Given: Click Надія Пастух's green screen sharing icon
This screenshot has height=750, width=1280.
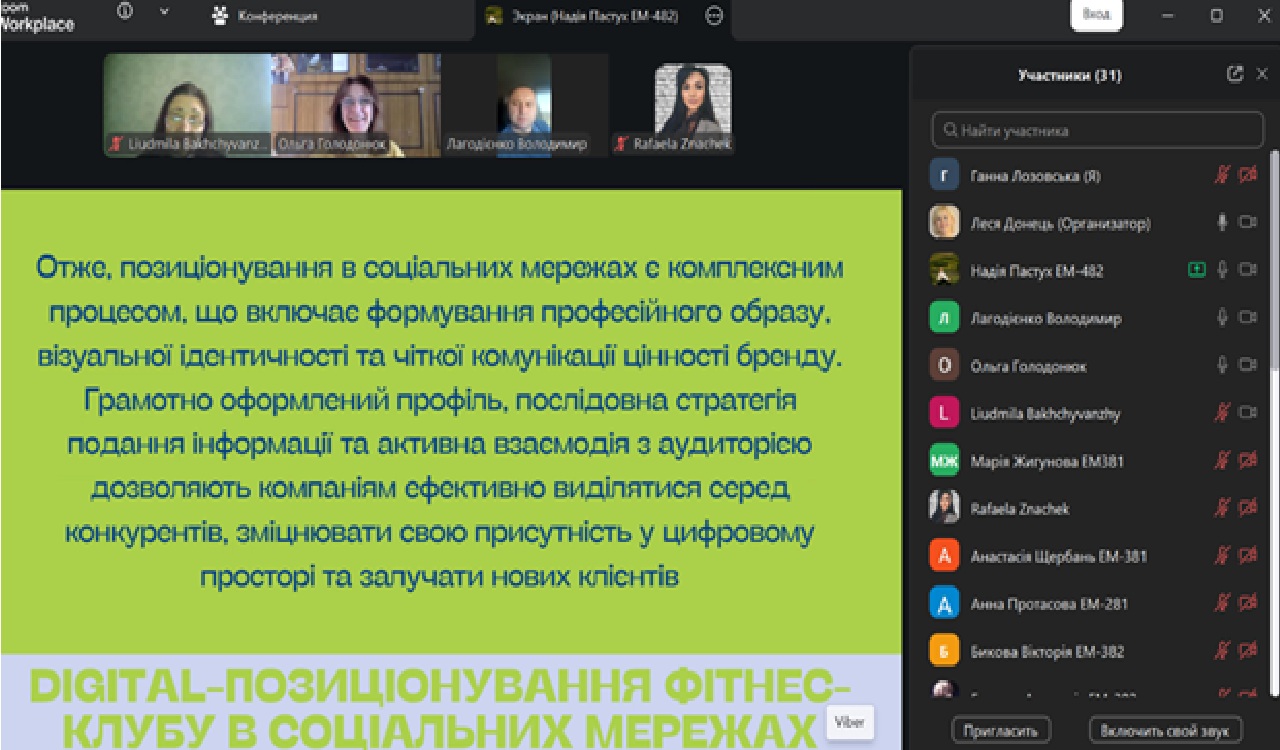Looking at the screenshot, I should click(x=1196, y=270).
